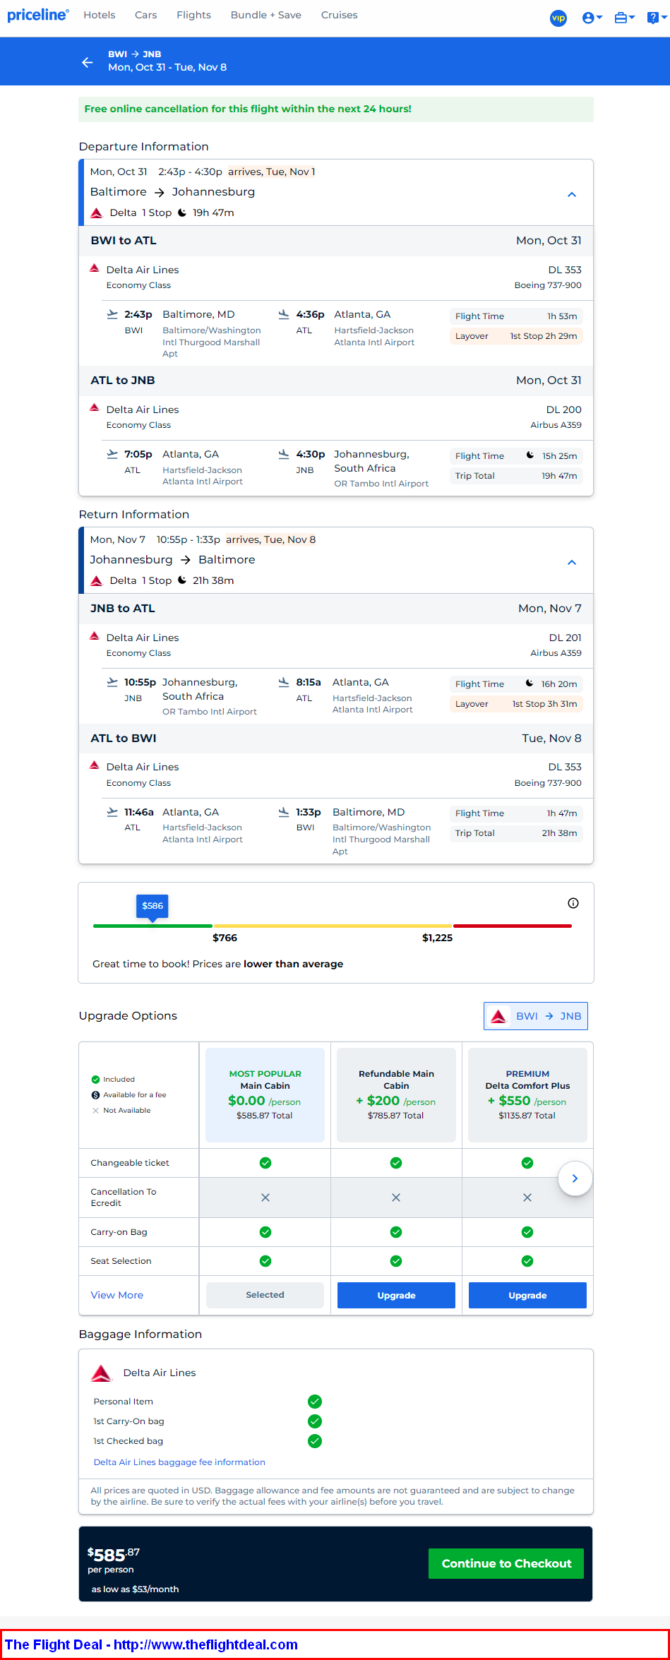Click the 'as low as $53/month' text

pos(135,1589)
